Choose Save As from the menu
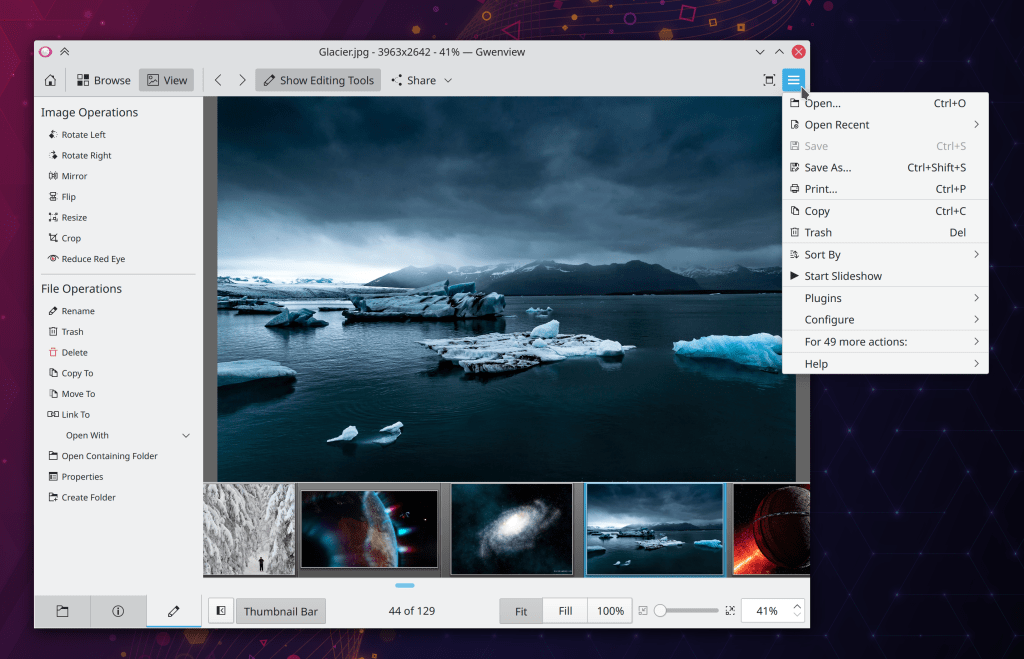 828,168
